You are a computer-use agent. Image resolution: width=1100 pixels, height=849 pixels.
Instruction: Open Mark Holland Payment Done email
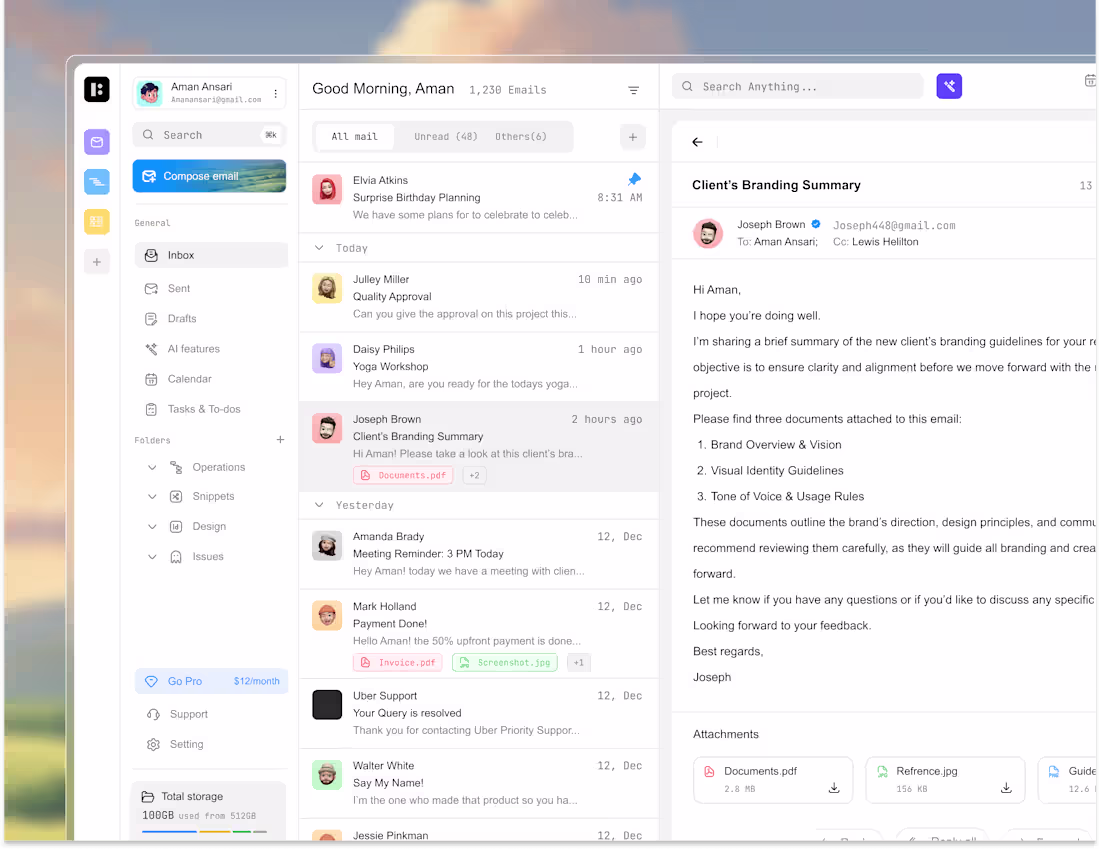(x=478, y=634)
